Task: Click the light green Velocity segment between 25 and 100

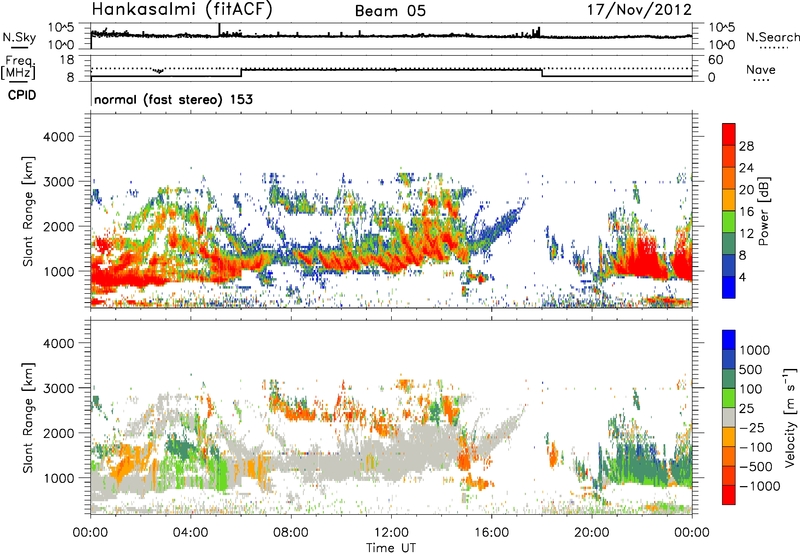Action: (x=729, y=398)
